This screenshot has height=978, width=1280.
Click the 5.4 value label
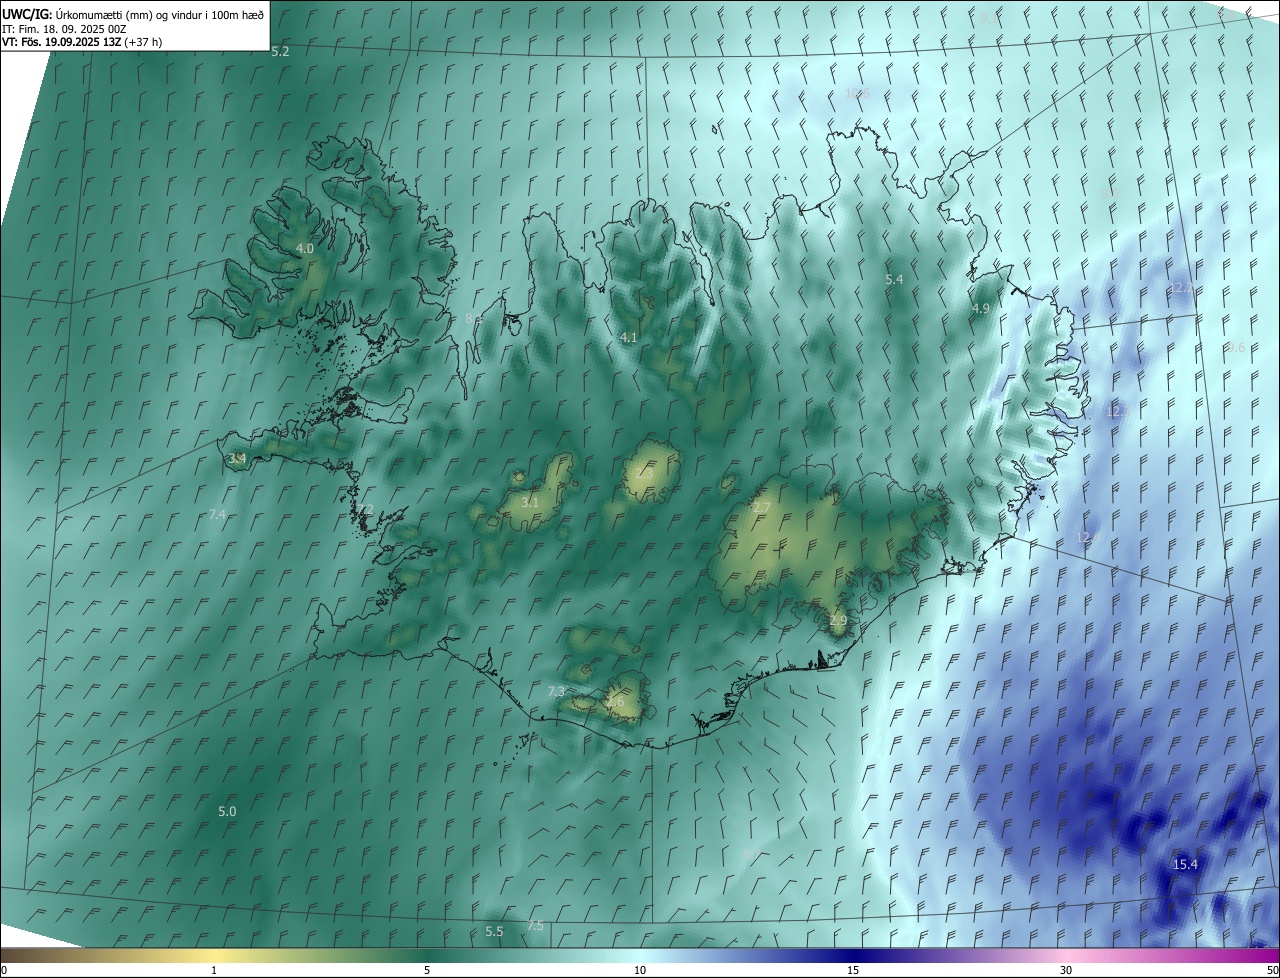click(894, 280)
